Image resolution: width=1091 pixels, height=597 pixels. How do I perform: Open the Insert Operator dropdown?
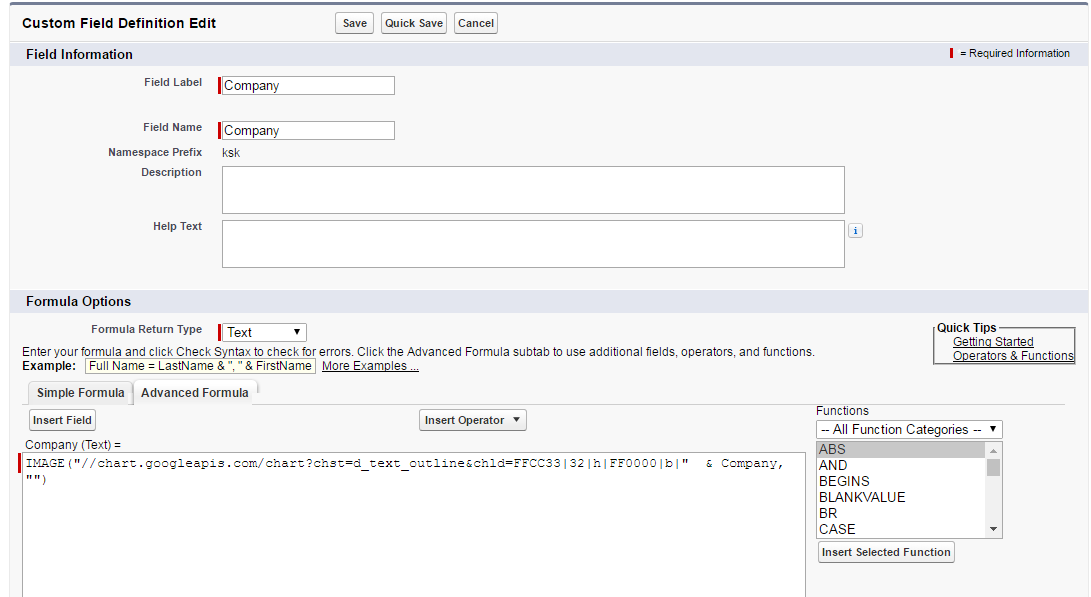[x=472, y=419]
